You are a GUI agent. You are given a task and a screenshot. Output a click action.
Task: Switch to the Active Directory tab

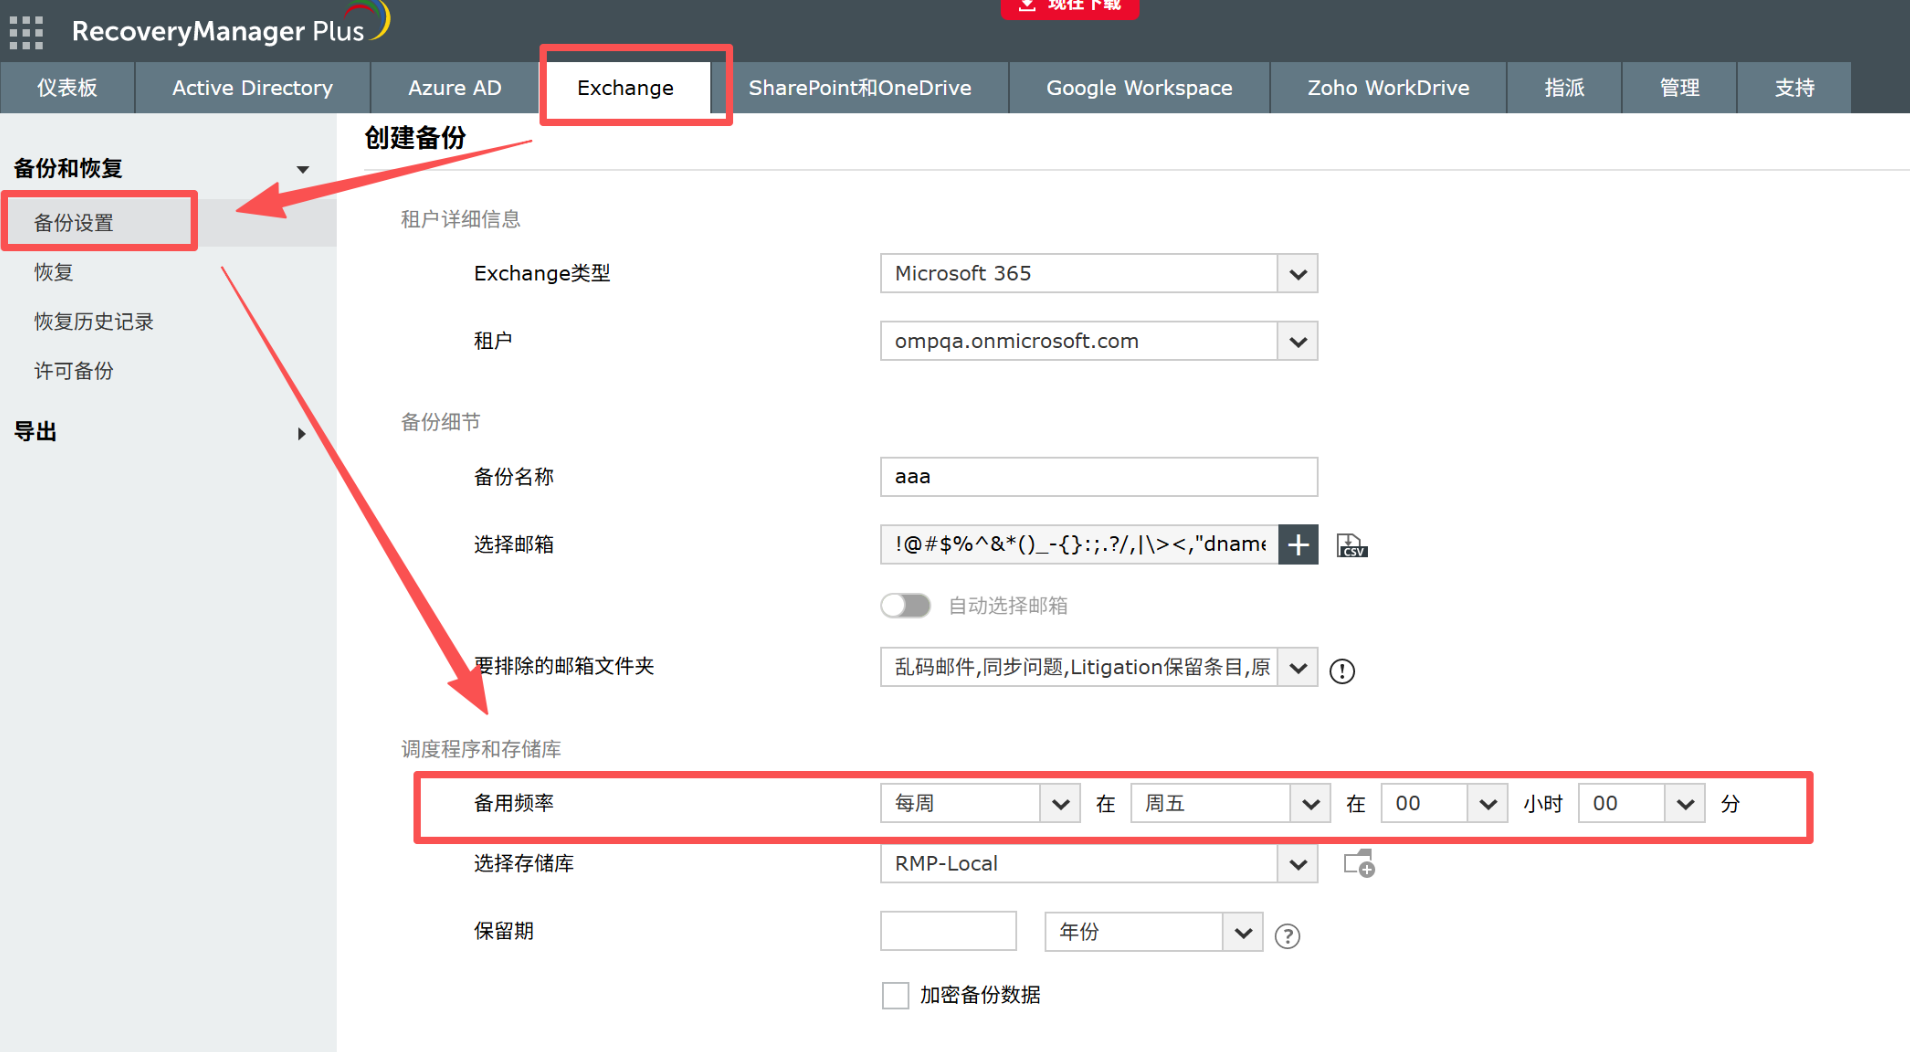click(x=252, y=88)
